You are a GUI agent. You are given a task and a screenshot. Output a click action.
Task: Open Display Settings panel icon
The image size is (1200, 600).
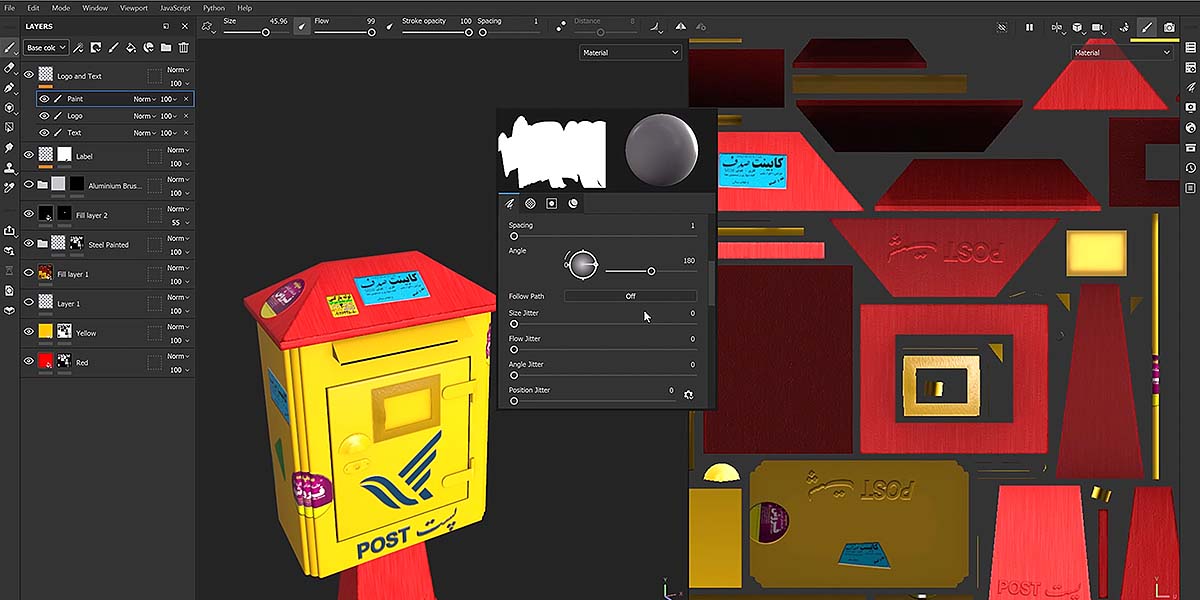pos(1190,107)
